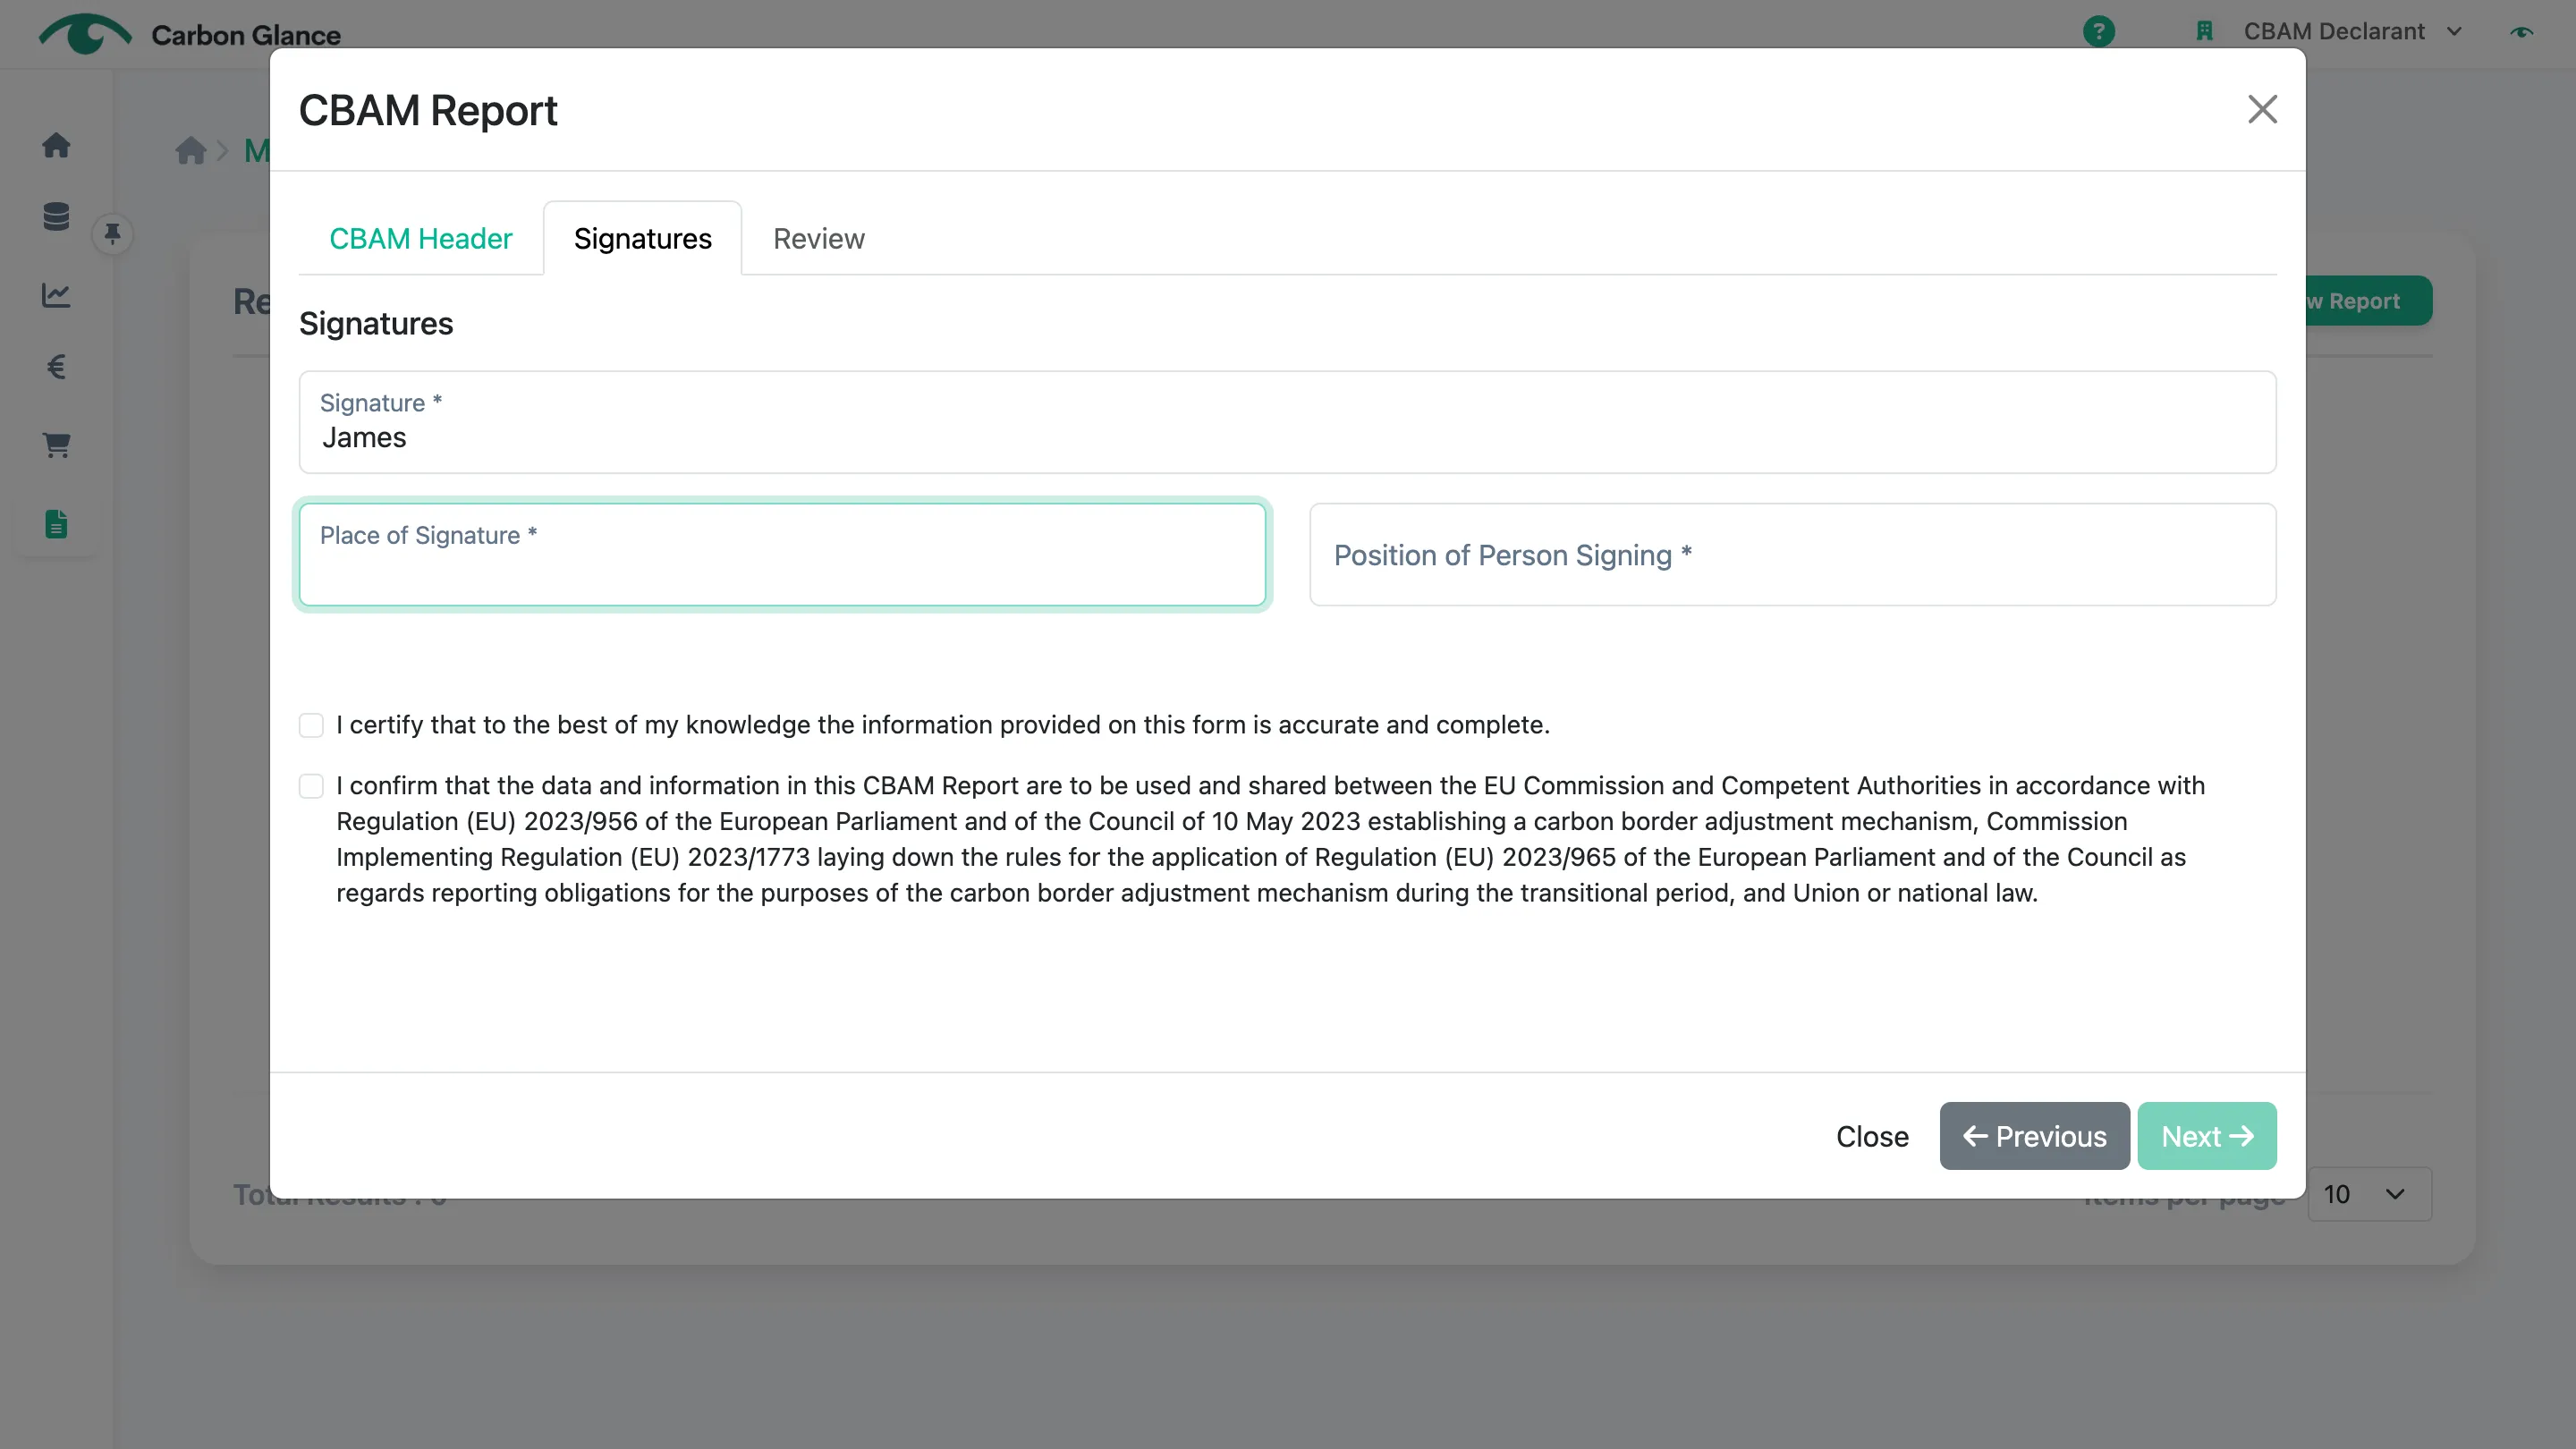Open the database stack sidebar icon
2576x1449 pixels.
56,216
